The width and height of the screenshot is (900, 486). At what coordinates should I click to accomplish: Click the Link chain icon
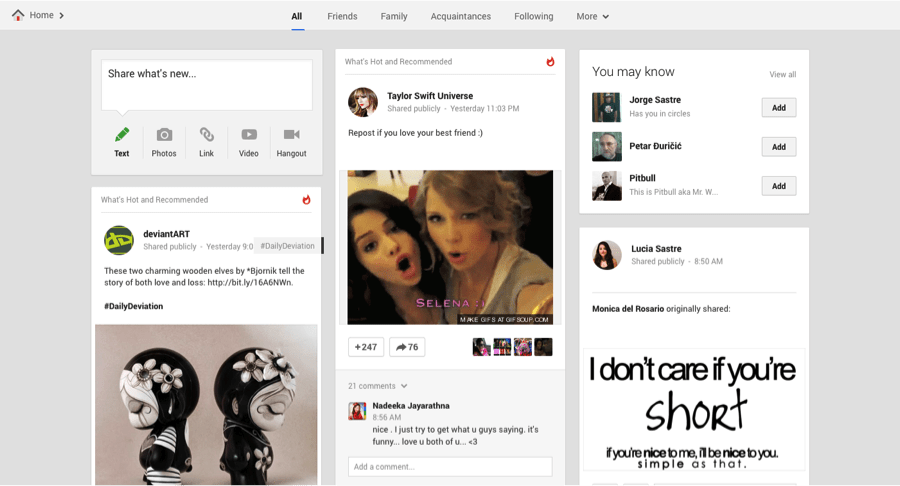(207, 135)
